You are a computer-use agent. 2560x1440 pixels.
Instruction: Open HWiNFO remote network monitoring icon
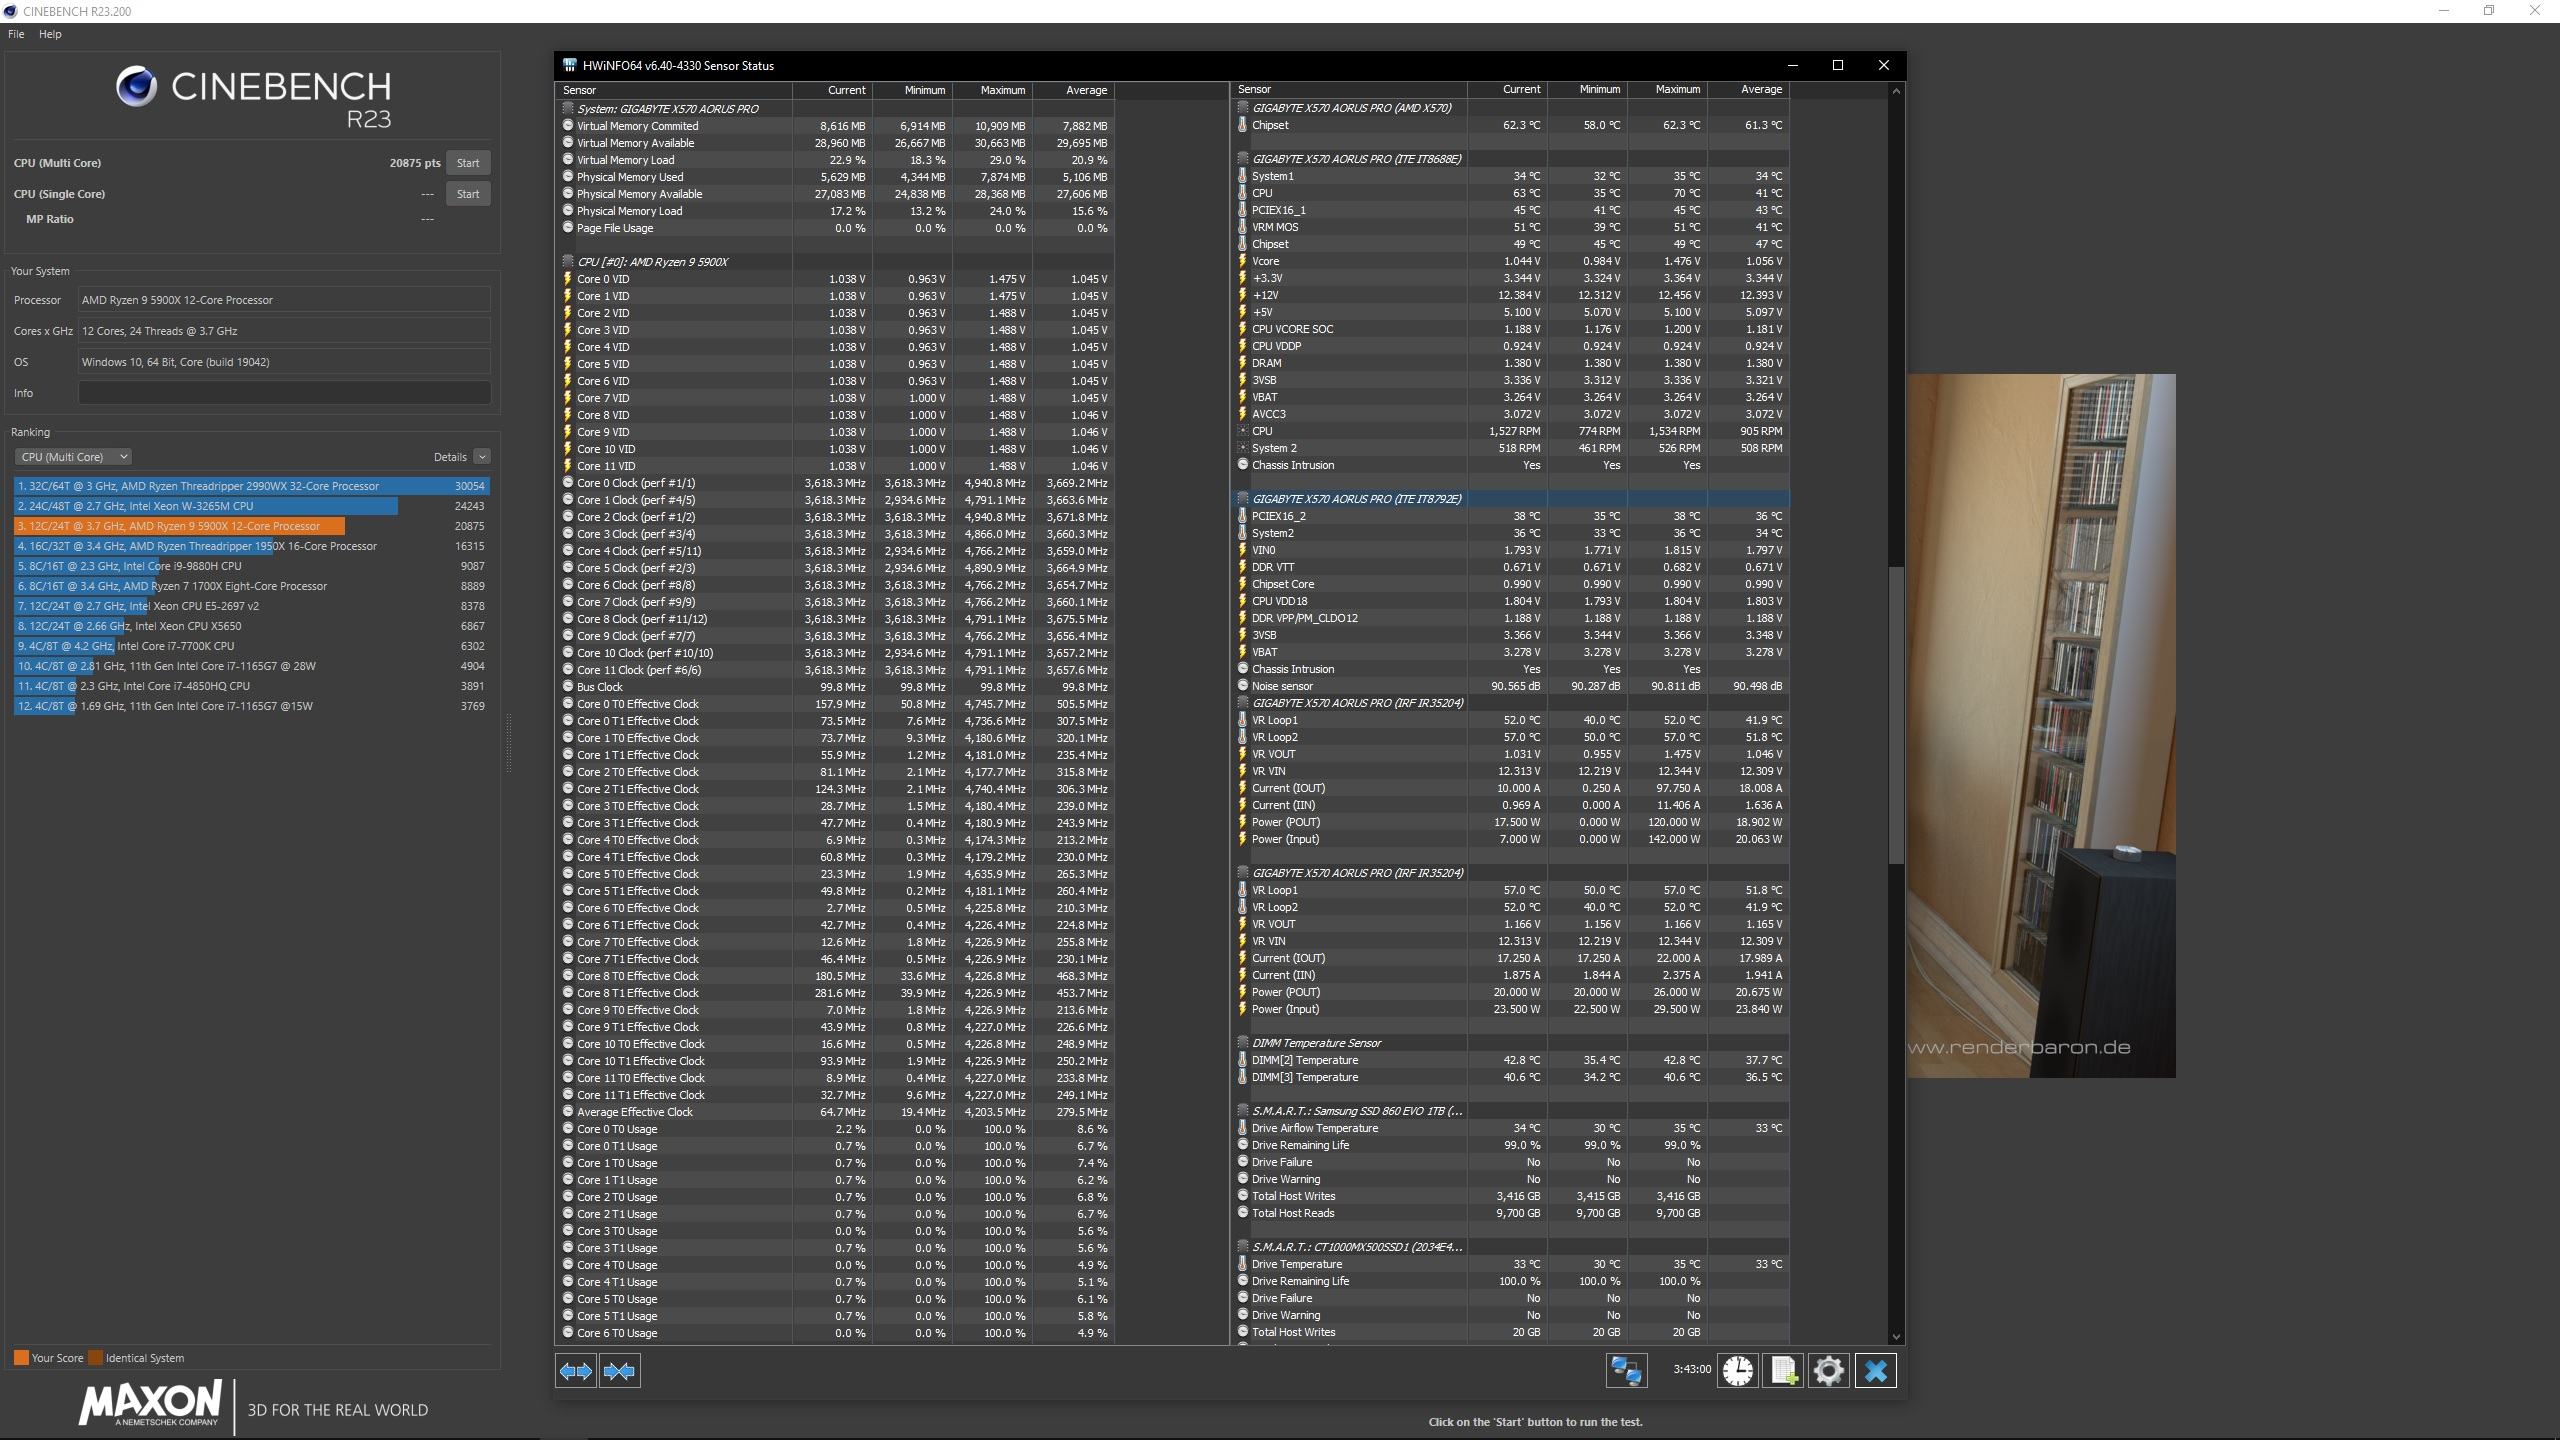click(1626, 1371)
